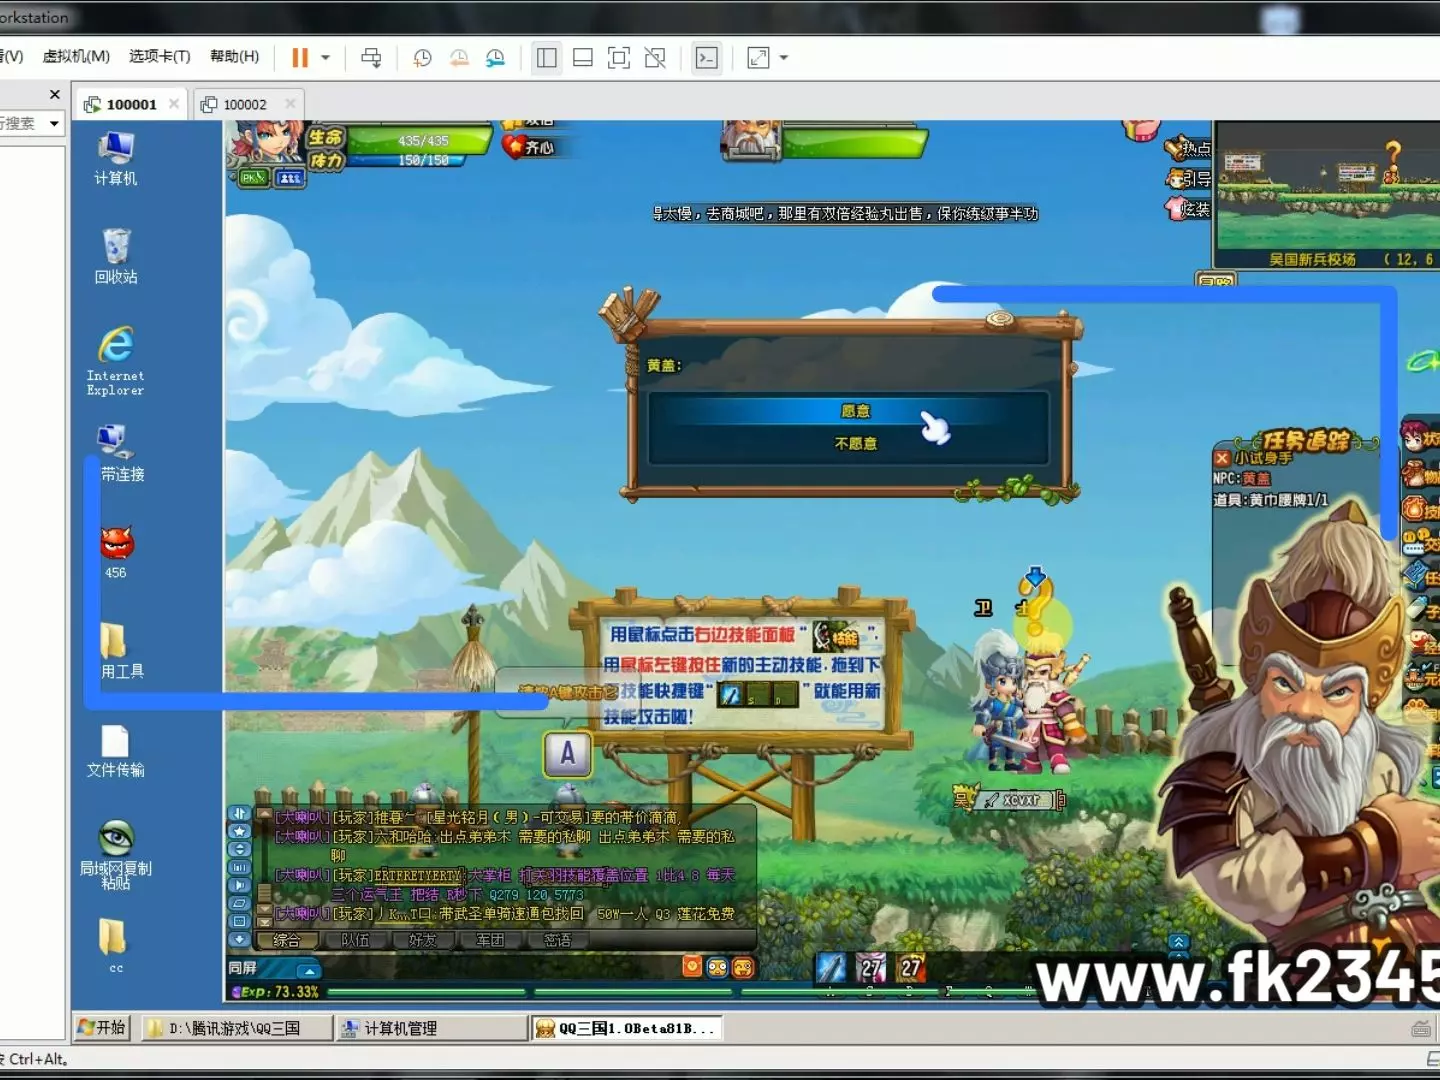The height and width of the screenshot is (1080, 1440).
Task: Choose the 不愿意 option in the dialog
Action: tap(855, 443)
